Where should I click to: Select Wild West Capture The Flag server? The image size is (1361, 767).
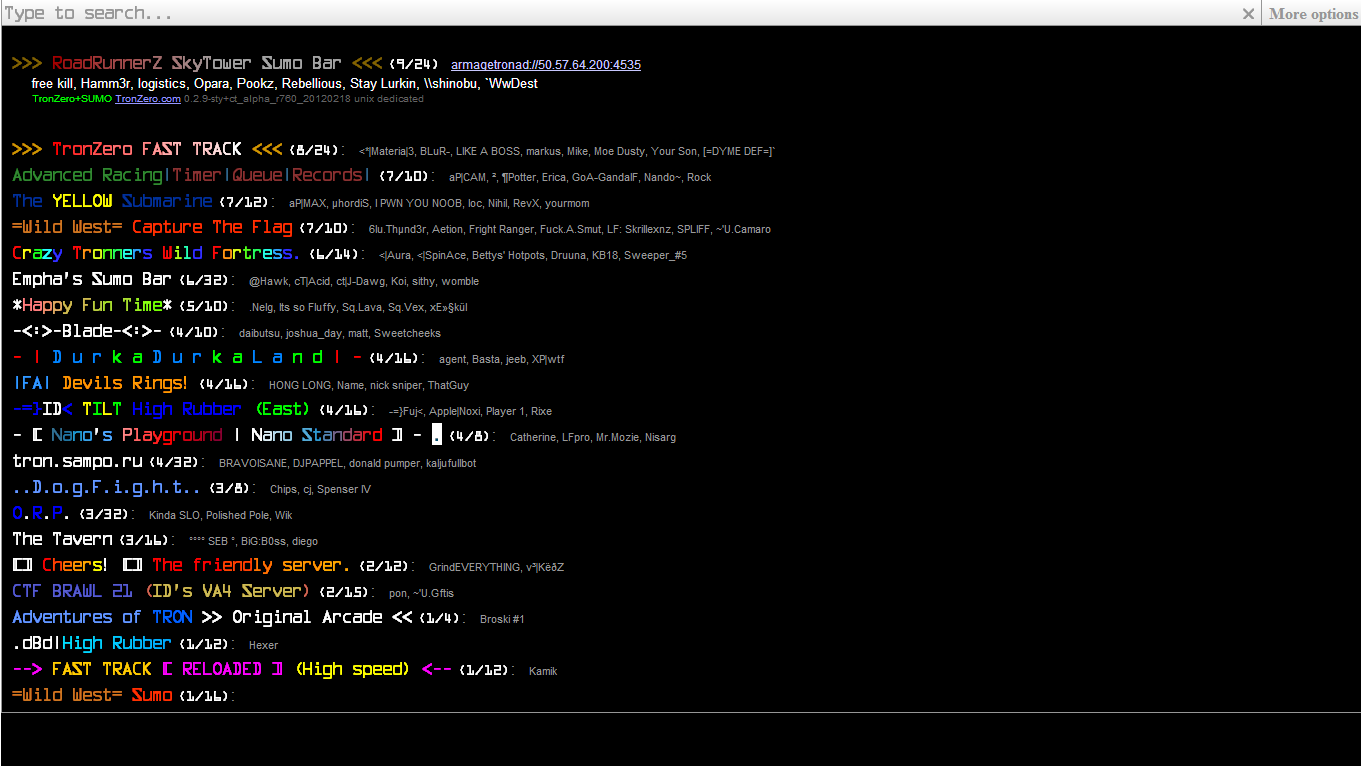click(152, 228)
